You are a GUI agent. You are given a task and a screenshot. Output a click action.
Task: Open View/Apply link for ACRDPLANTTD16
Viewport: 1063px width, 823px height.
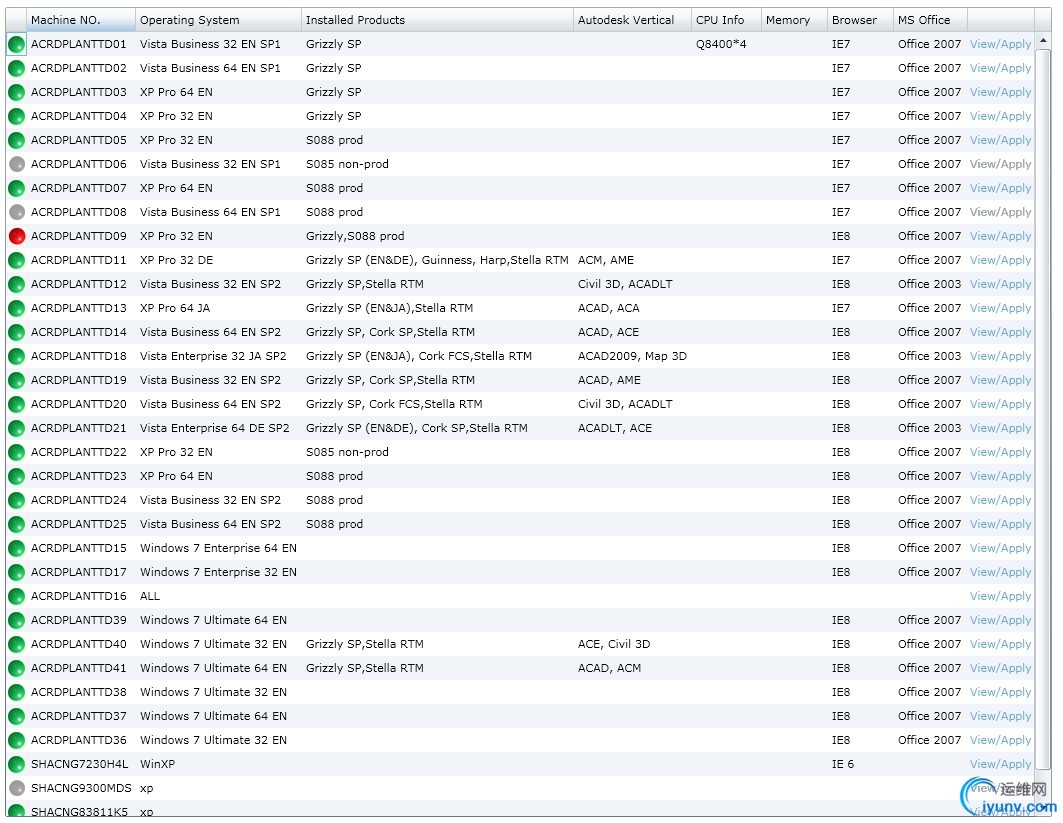click(x=1000, y=596)
